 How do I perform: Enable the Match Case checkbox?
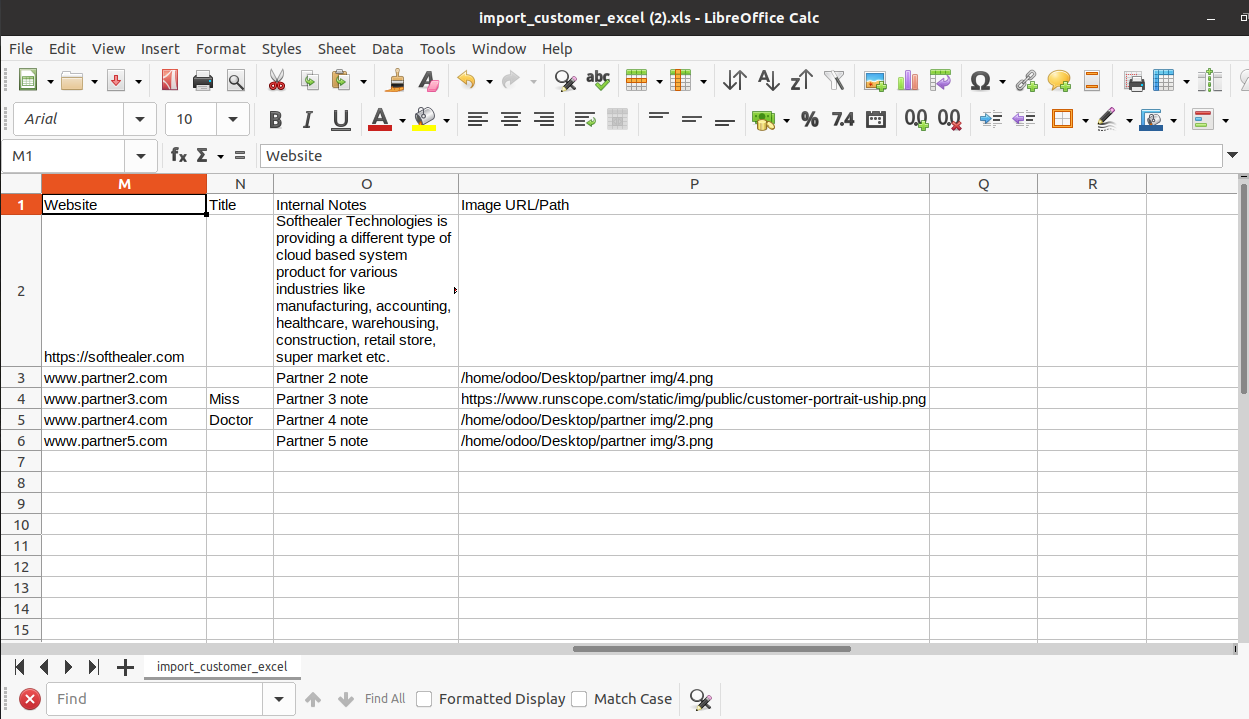coord(579,699)
